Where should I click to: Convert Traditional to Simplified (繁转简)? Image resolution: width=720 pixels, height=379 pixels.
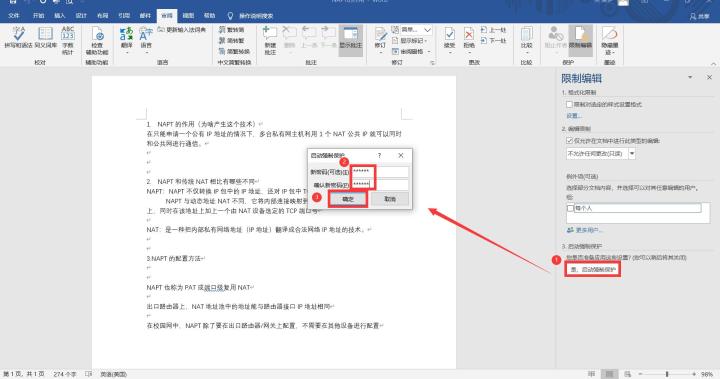[x=231, y=30]
